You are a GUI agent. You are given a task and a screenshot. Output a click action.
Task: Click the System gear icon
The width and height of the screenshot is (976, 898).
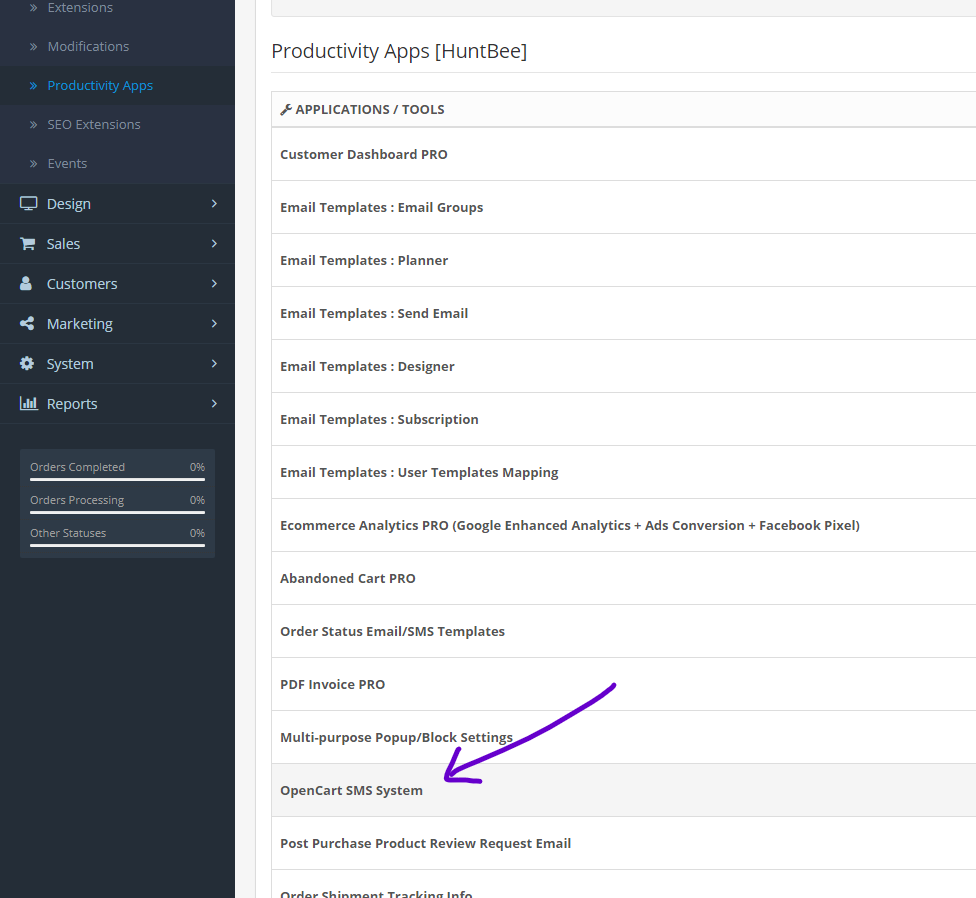(27, 363)
